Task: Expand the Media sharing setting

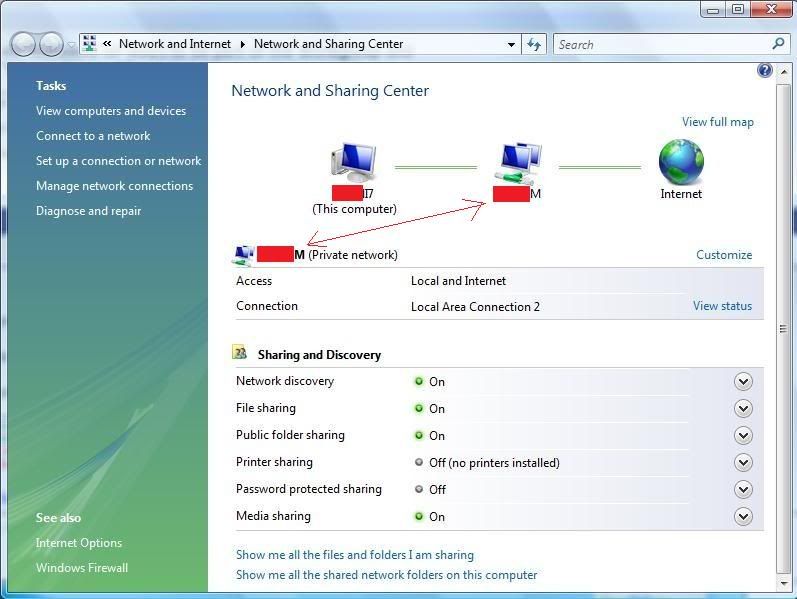Action: tap(742, 516)
